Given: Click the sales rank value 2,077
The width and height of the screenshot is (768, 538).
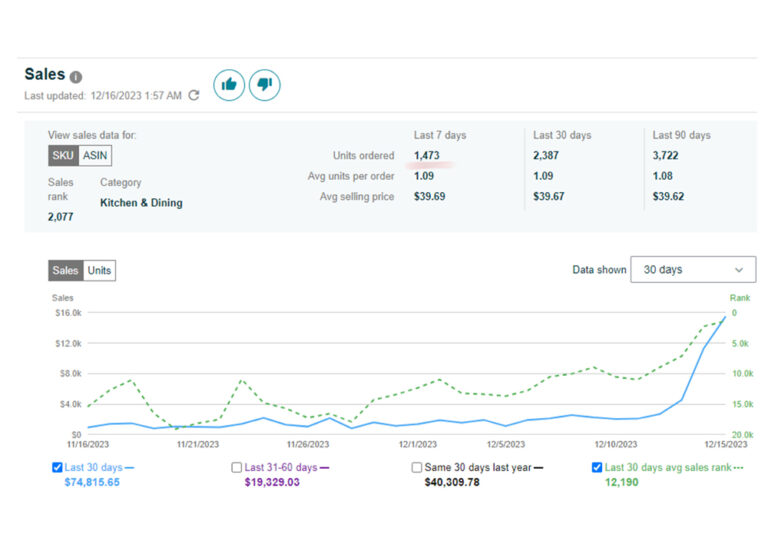Looking at the screenshot, I should pyautogui.click(x=61, y=217).
